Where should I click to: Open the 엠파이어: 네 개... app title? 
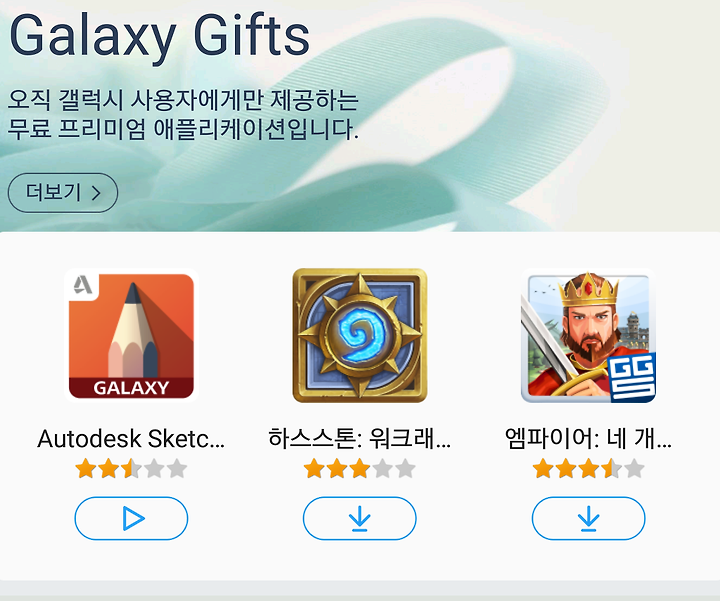[588, 438]
